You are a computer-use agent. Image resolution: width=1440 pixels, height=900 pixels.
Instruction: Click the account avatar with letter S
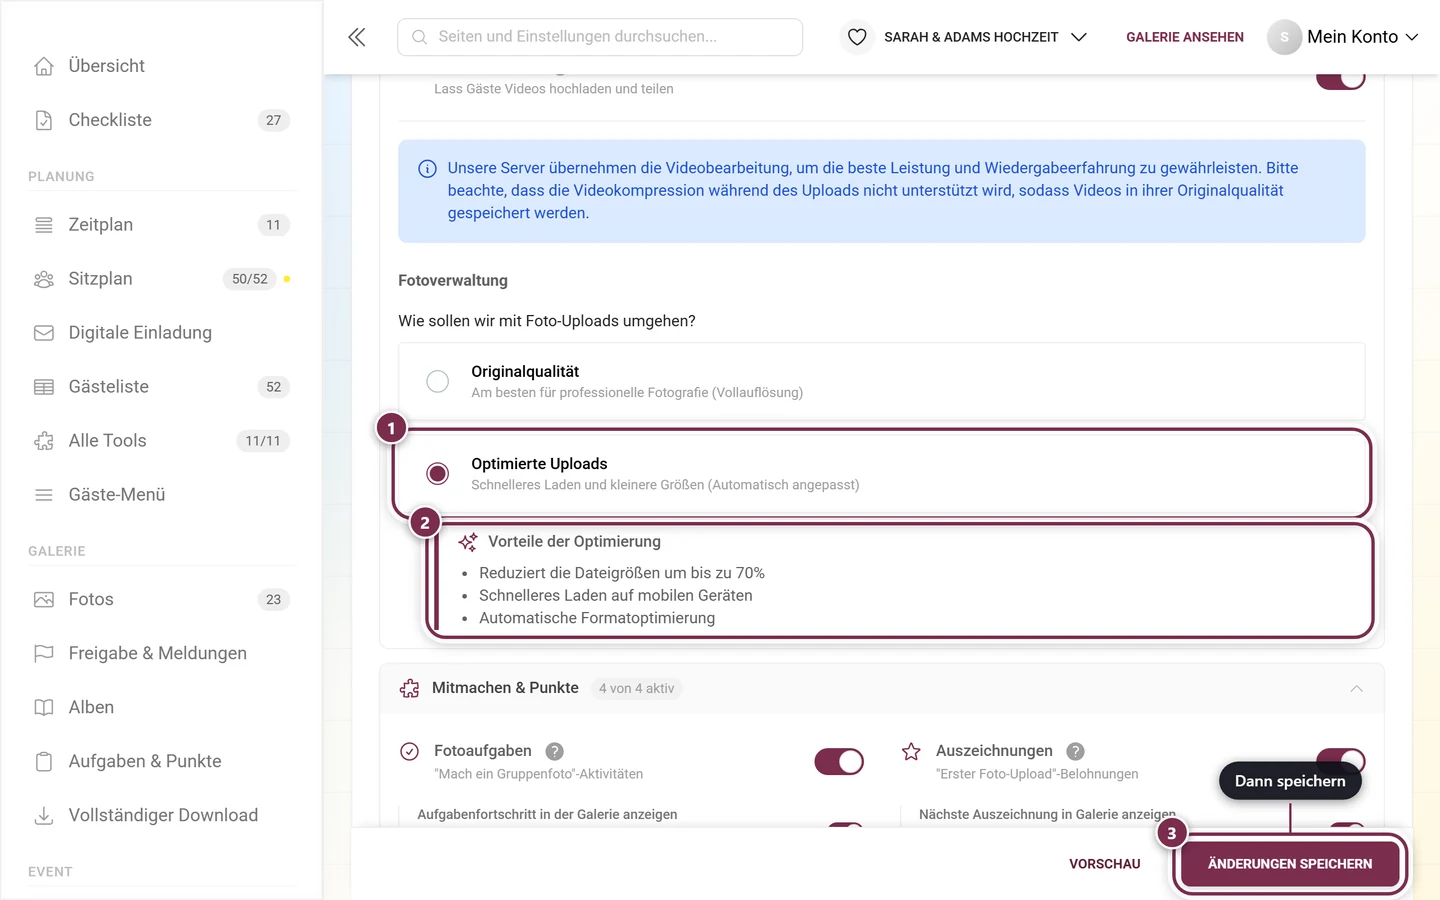click(x=1284, y=37)
